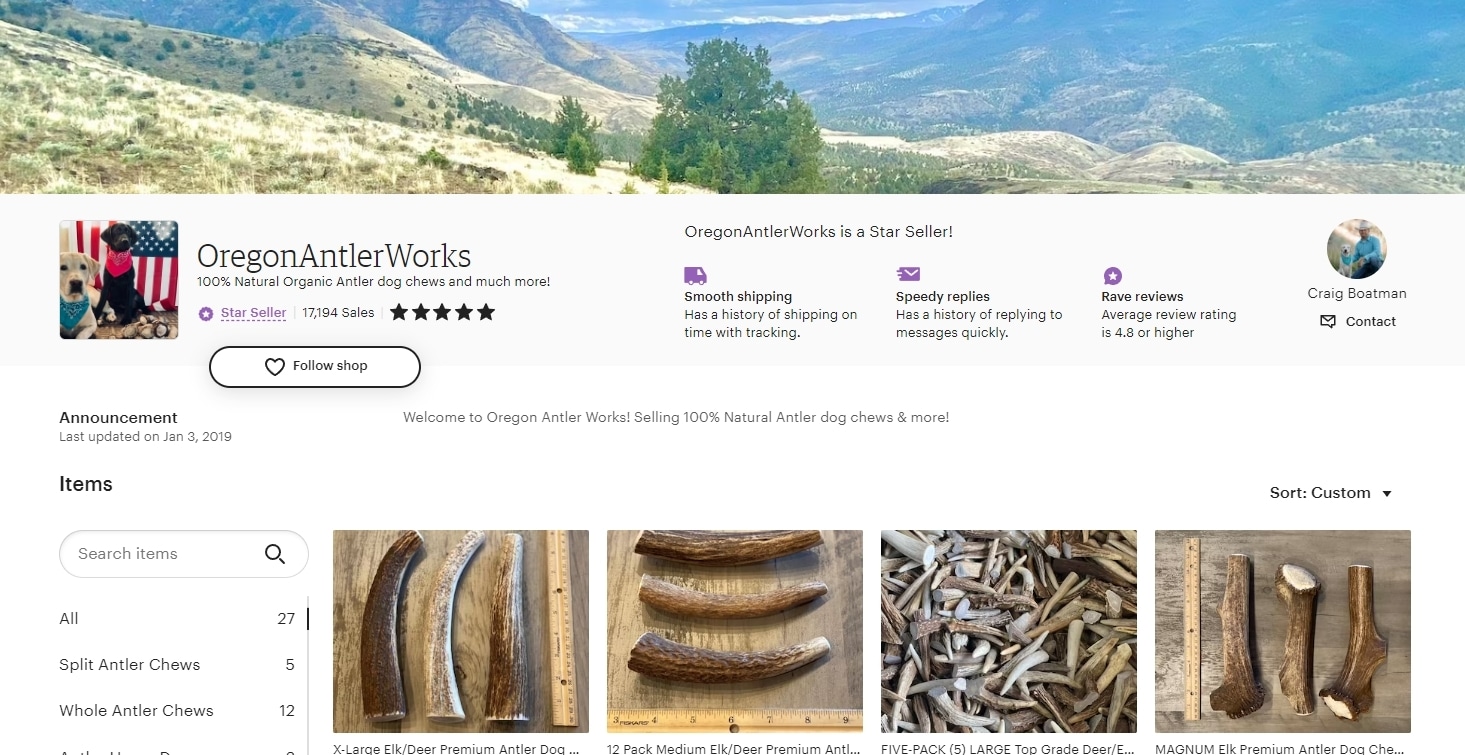Click the search magnifier icon

point(275,554)
